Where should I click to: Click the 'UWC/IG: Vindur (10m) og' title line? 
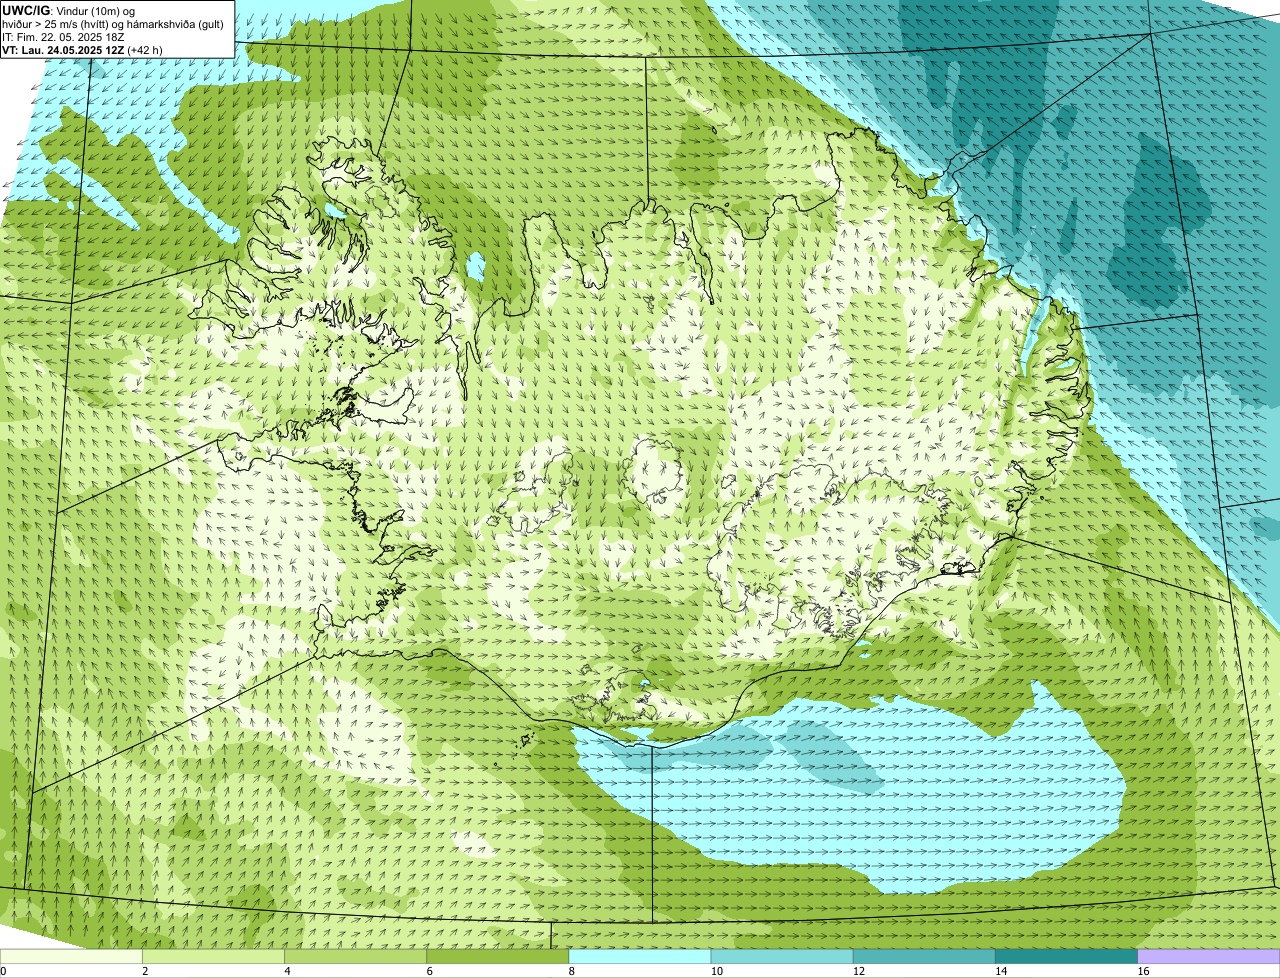[x=68, y=10]
